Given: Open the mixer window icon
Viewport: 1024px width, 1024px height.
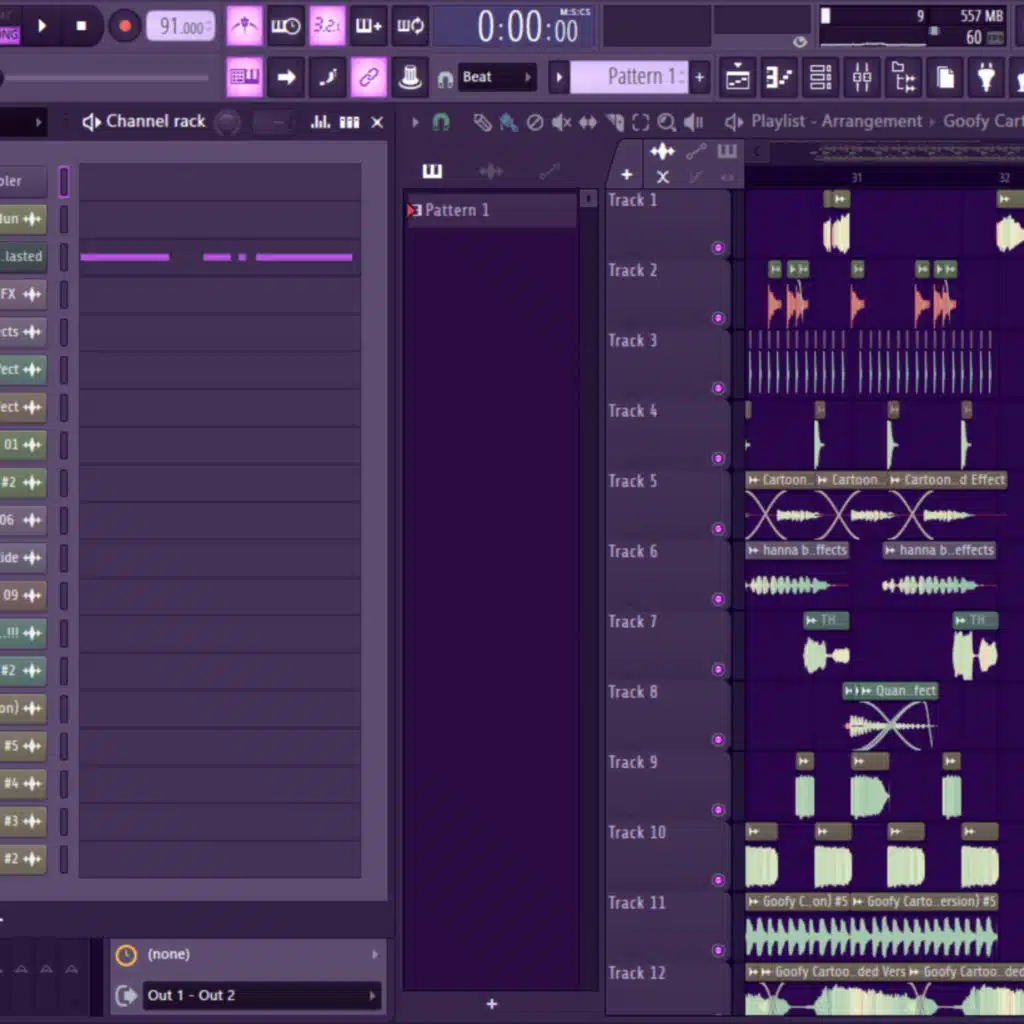Looking at the screenshot, I should click(x=862, y=77).
